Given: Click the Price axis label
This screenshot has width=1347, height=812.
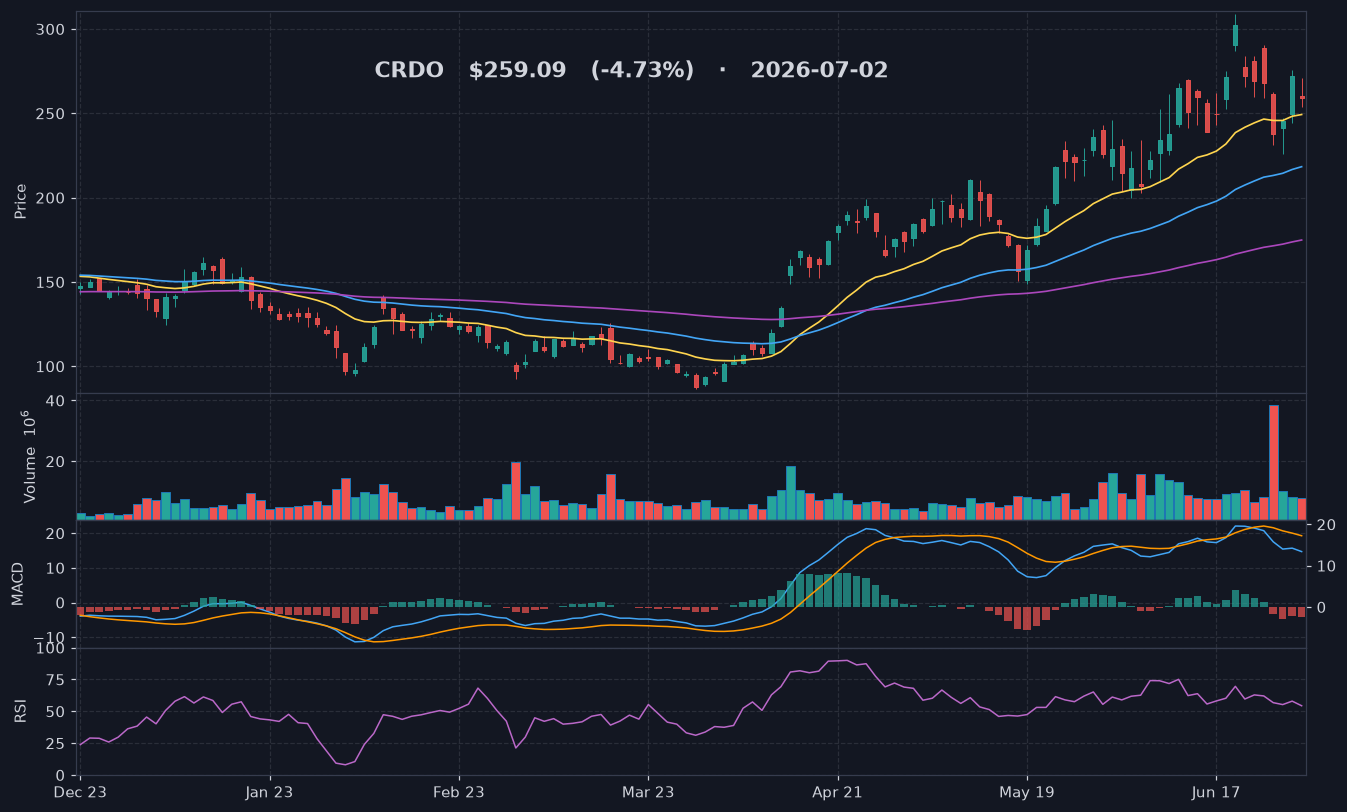Looking at the screenshot, I should [21, 201].
